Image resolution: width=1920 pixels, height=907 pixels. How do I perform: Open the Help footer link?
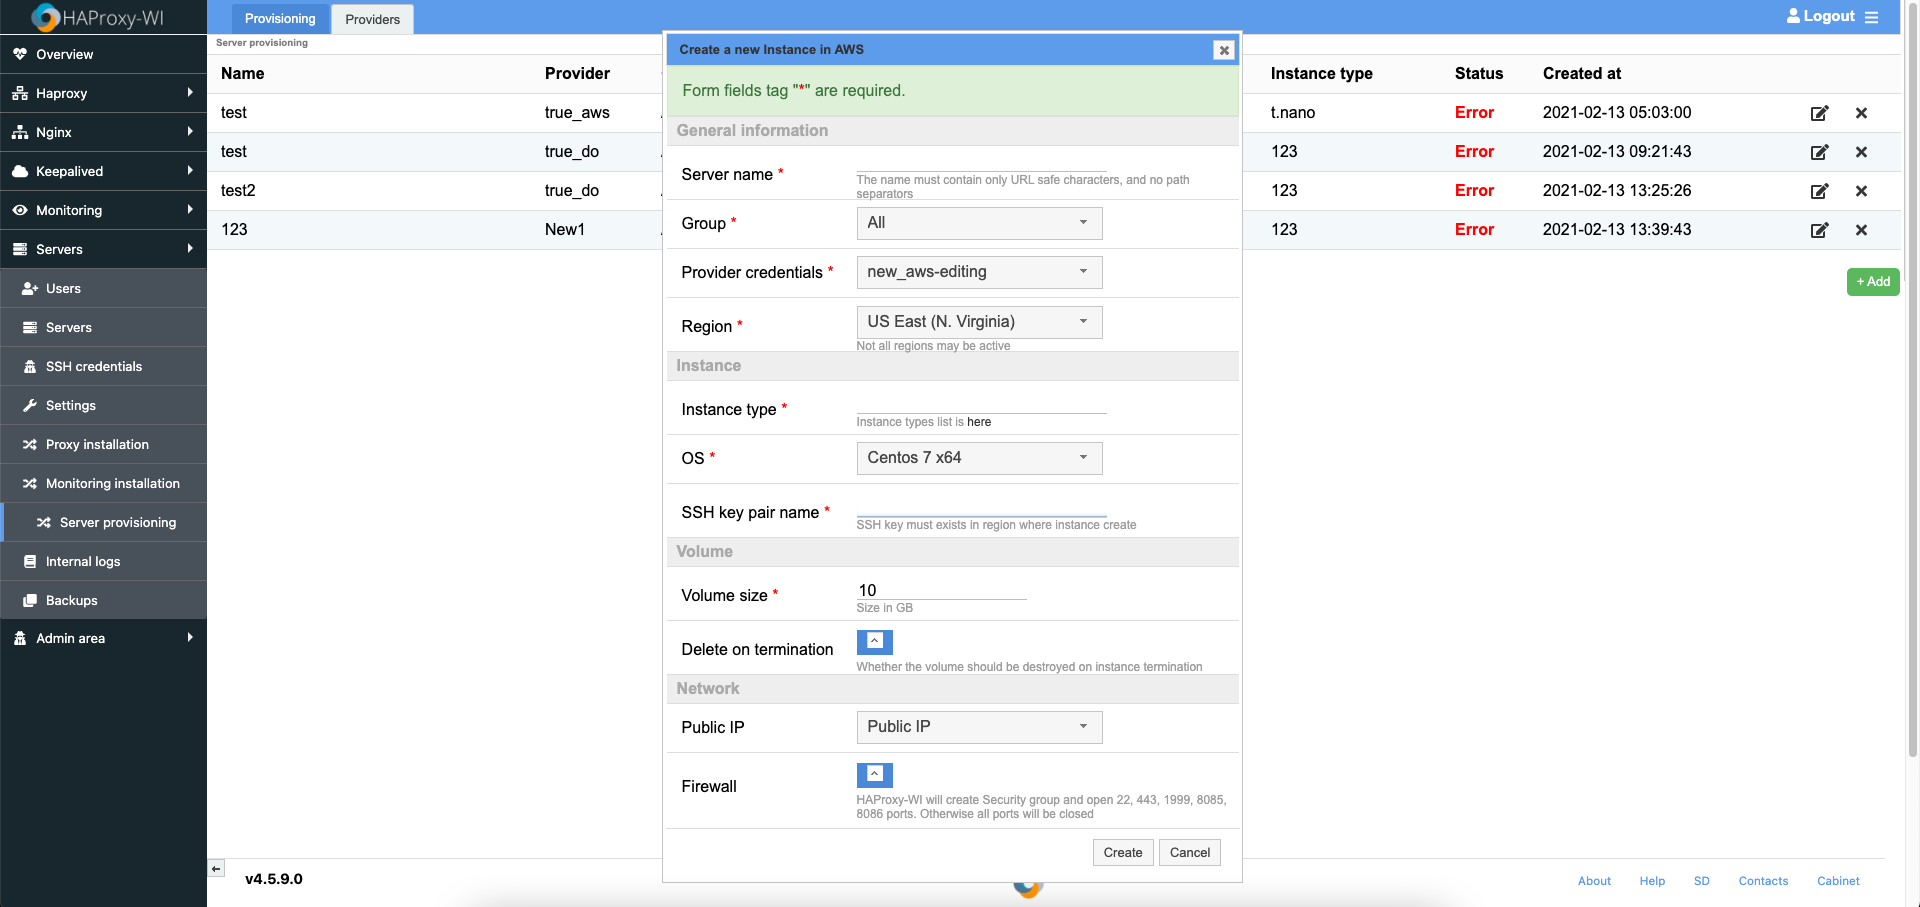pos(1652,881)
